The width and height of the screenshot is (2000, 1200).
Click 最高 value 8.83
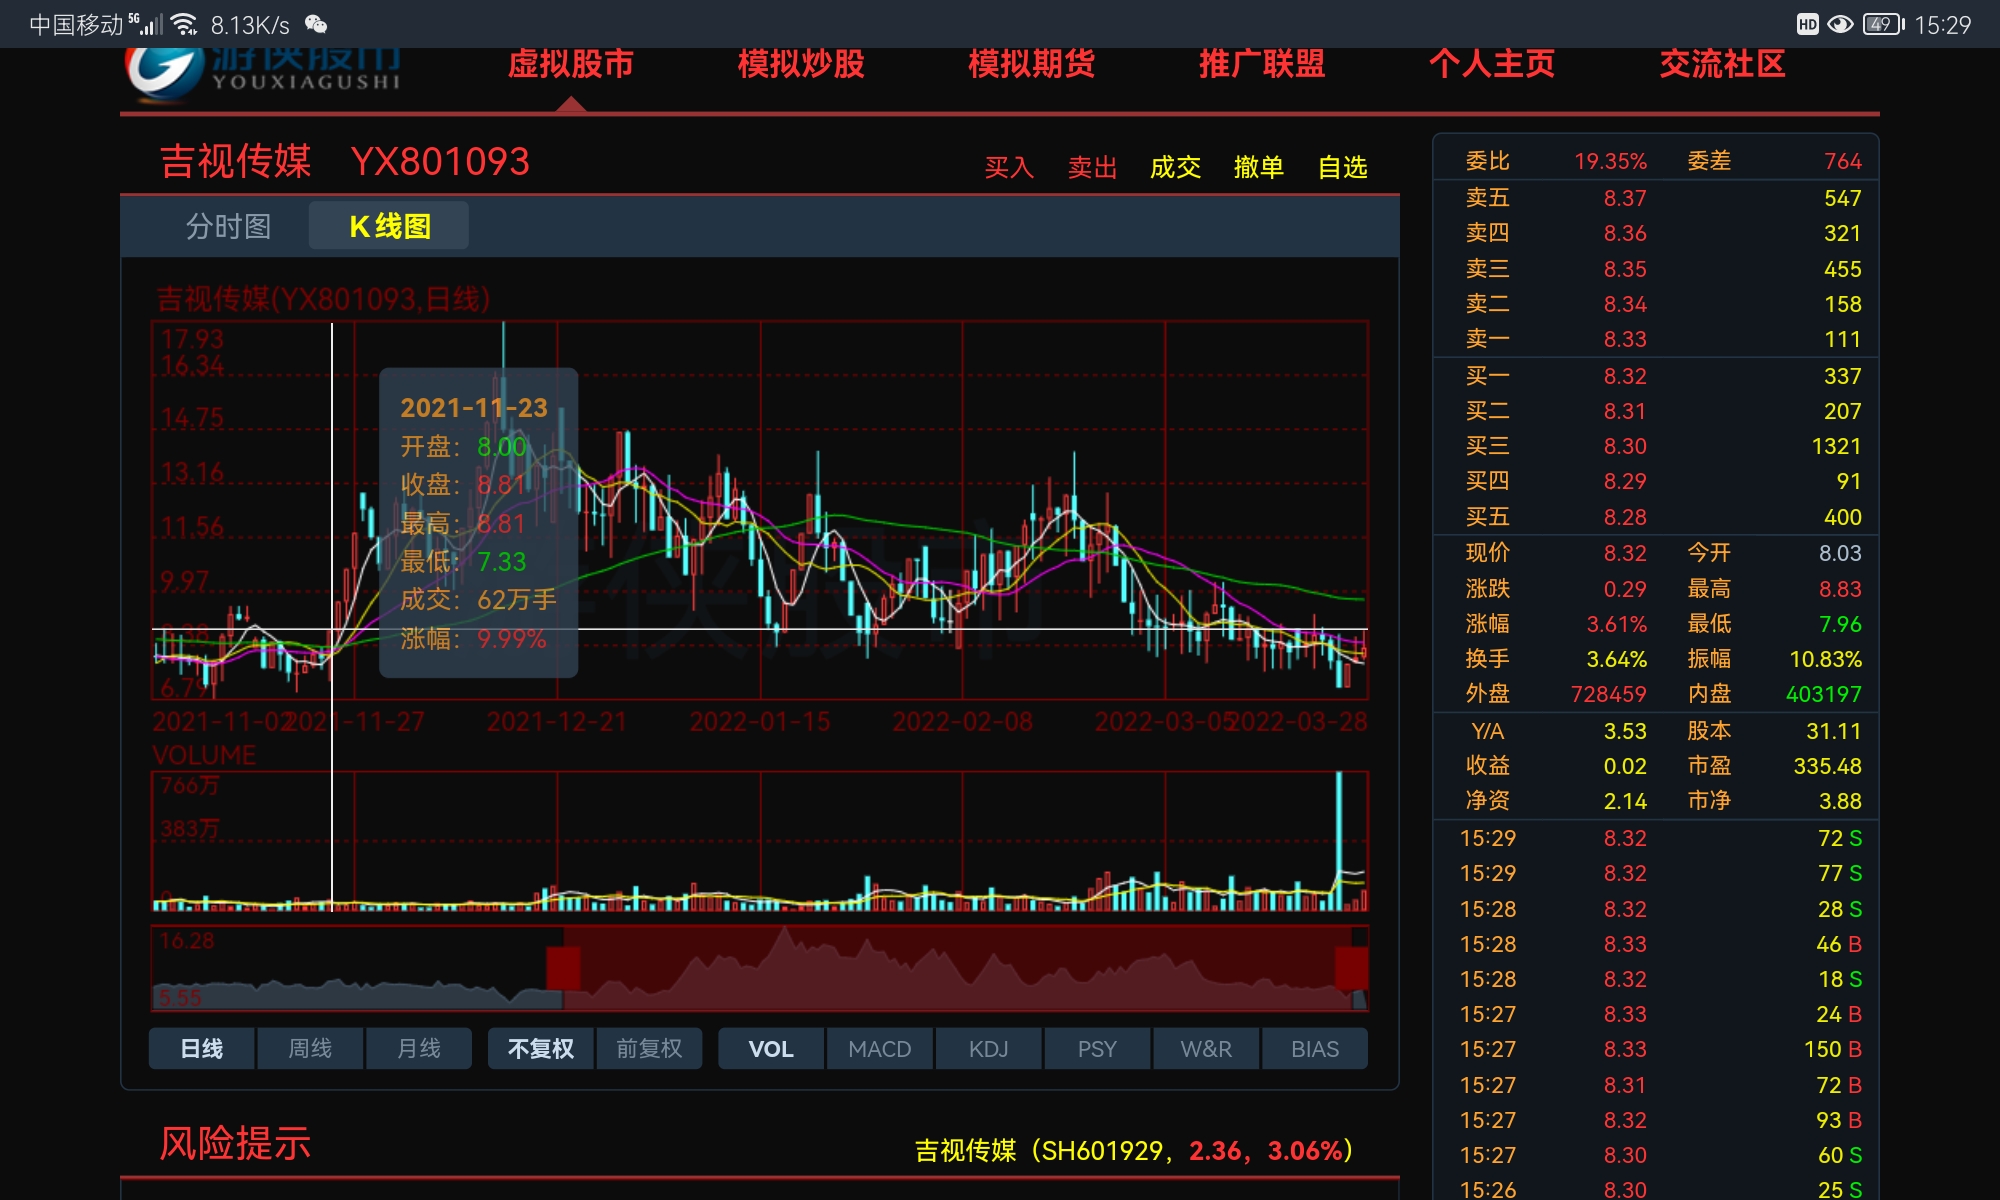pos(1840,589)
